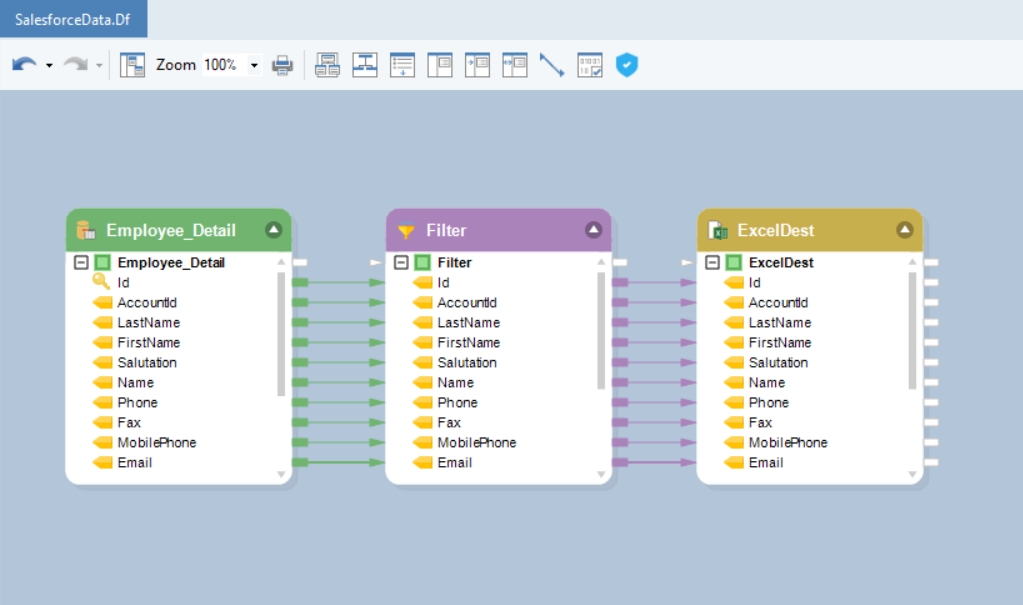Click the data preview binary icon

(589, 65)
